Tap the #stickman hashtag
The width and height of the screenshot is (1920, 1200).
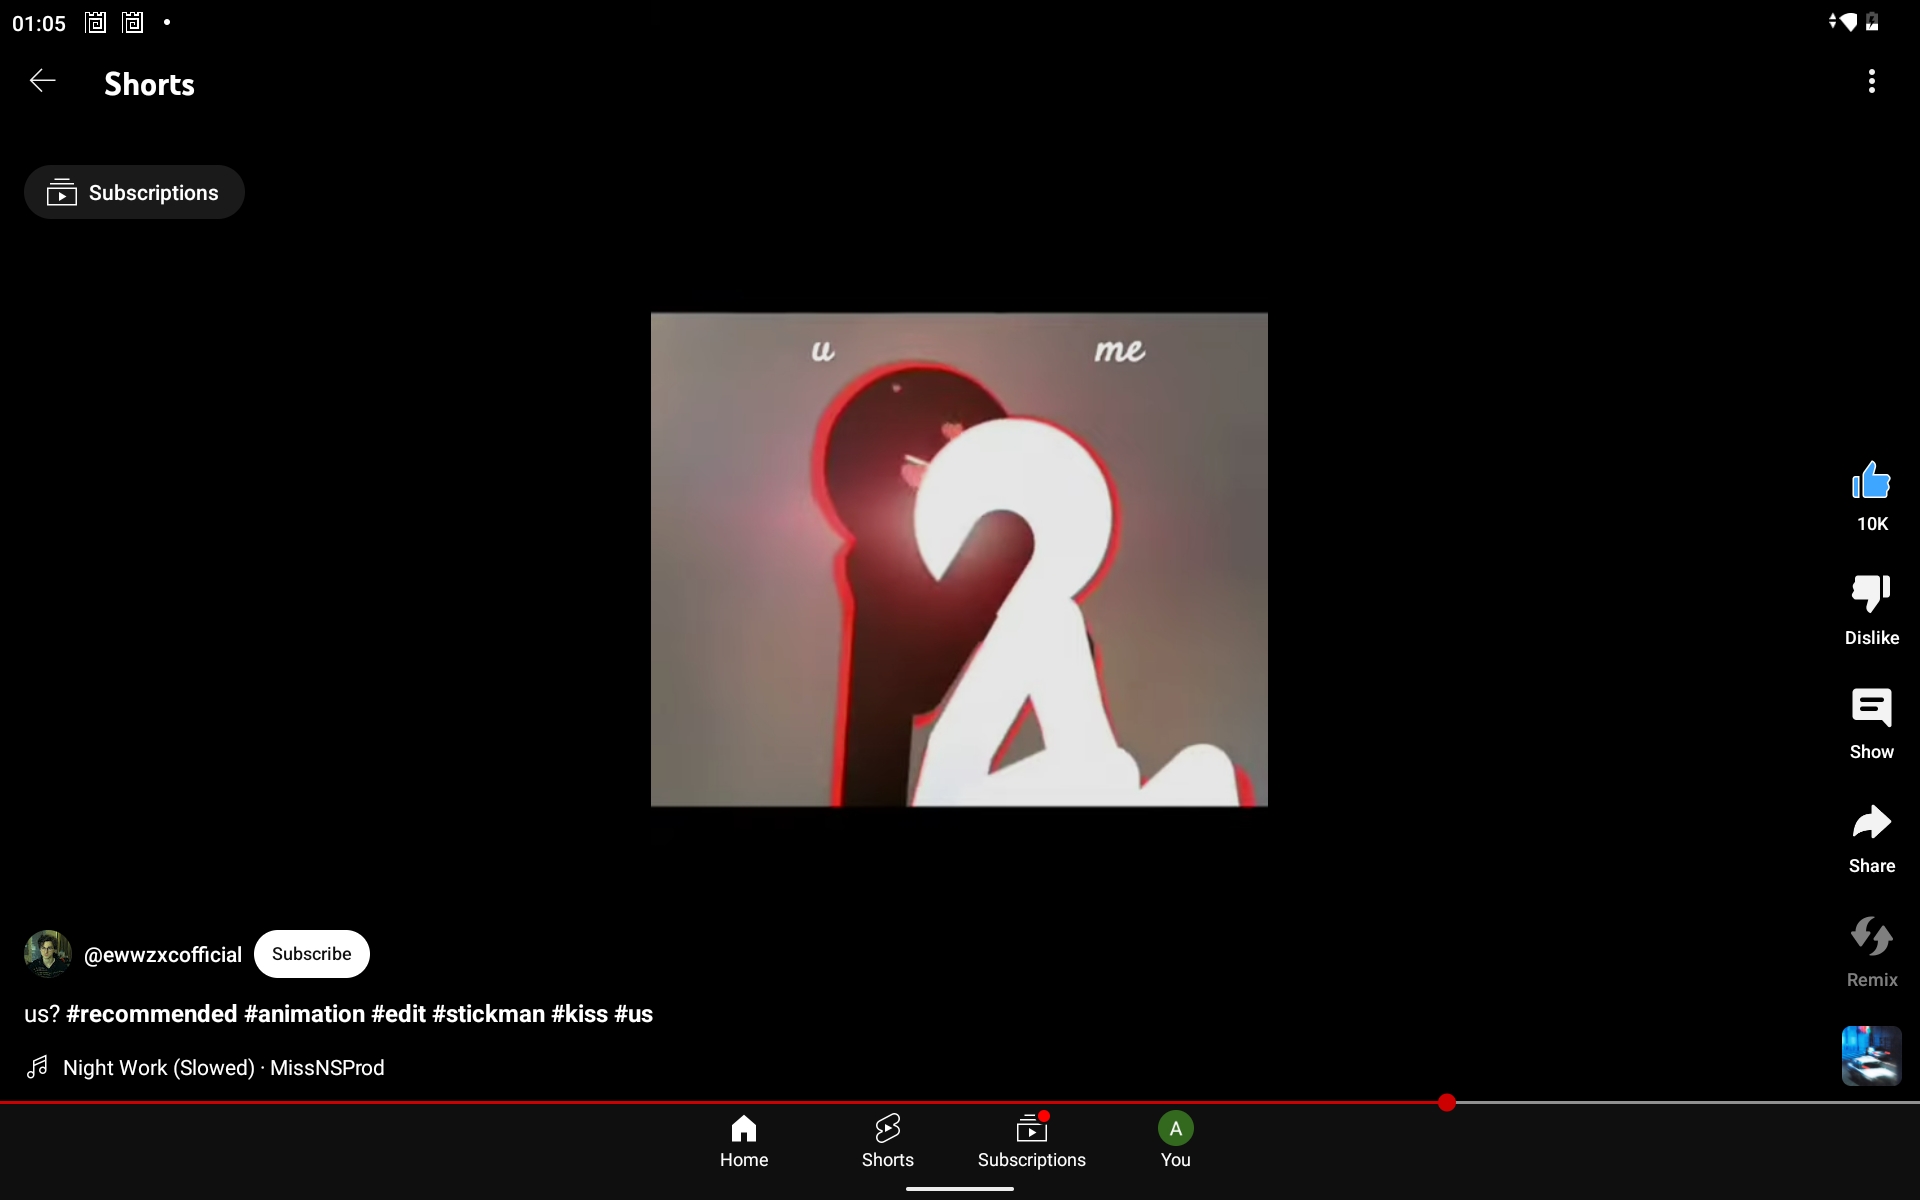point(488,1014)
